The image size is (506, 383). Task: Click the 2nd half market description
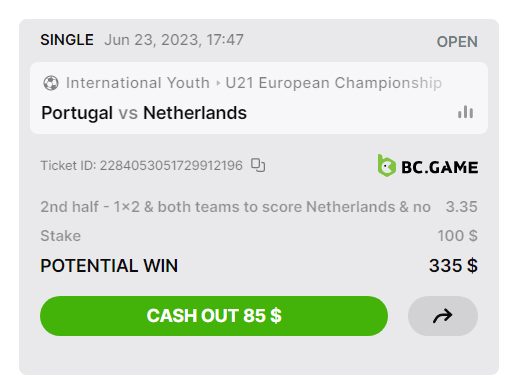coord(236,207)
